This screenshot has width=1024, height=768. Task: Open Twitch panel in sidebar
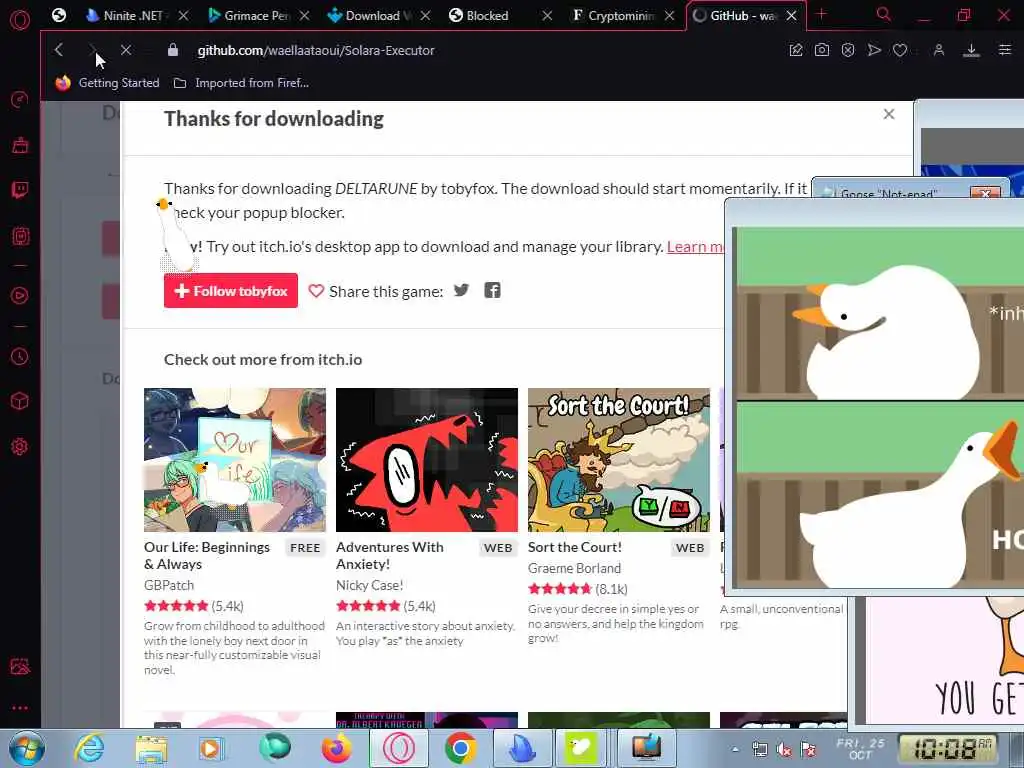[x=20, y=190]
